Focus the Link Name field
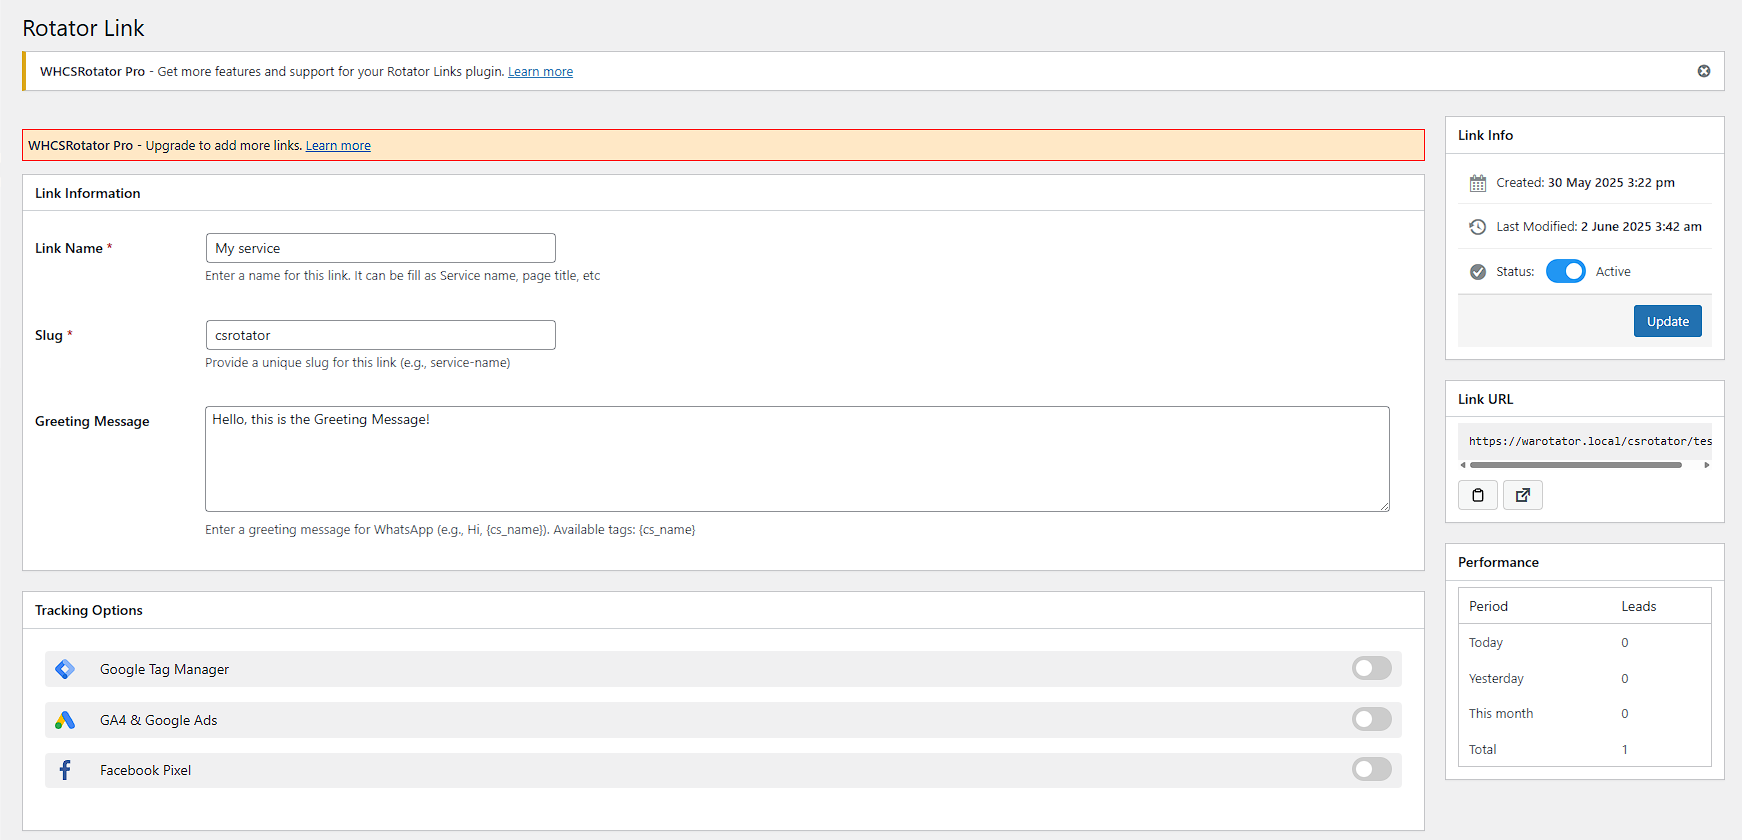Screen dimensions: 1742x840 (381, 248)
